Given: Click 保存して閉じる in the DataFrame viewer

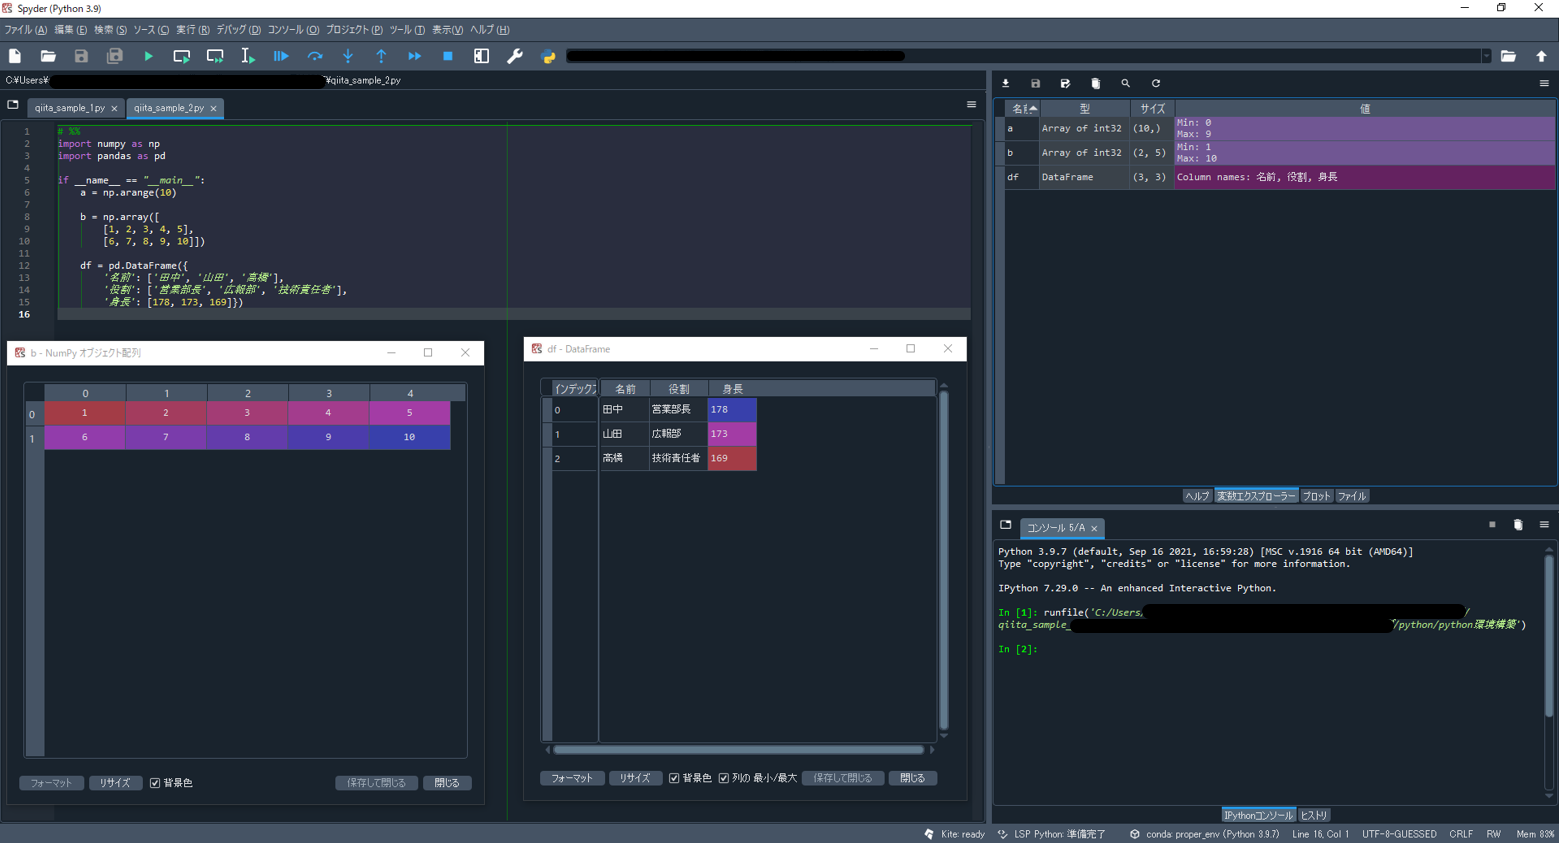Looking at the screenshot, I should click(x=842, y=778).
